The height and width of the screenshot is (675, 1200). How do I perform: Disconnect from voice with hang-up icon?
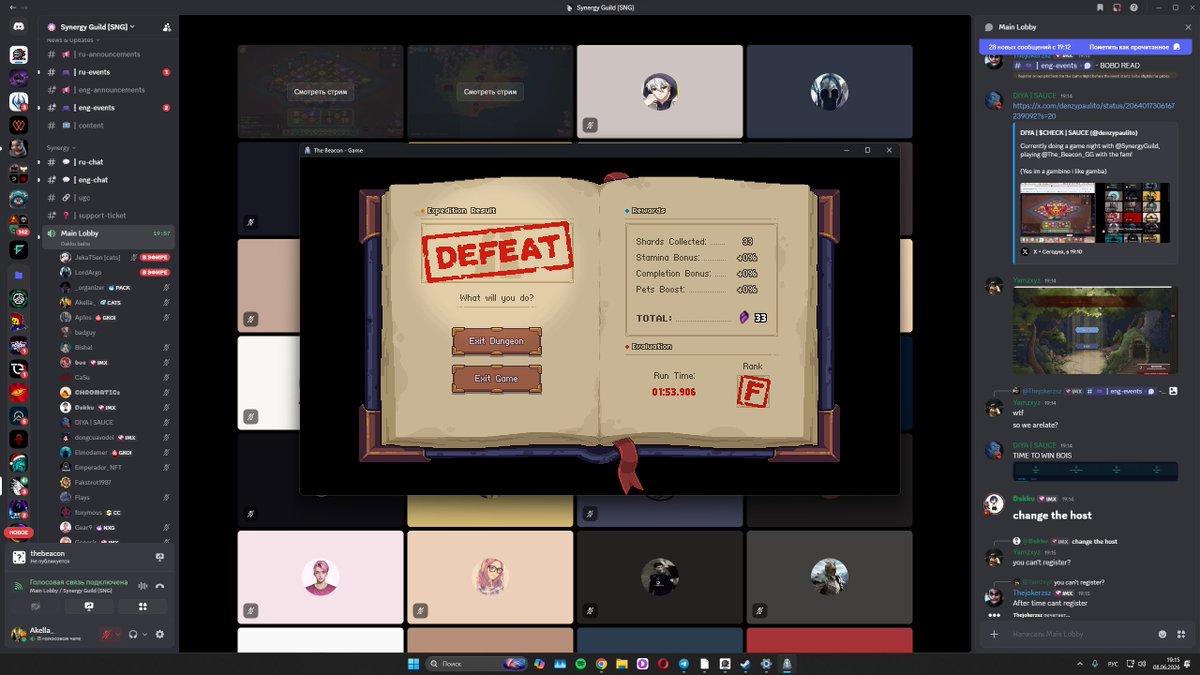[x=160, y=586]
